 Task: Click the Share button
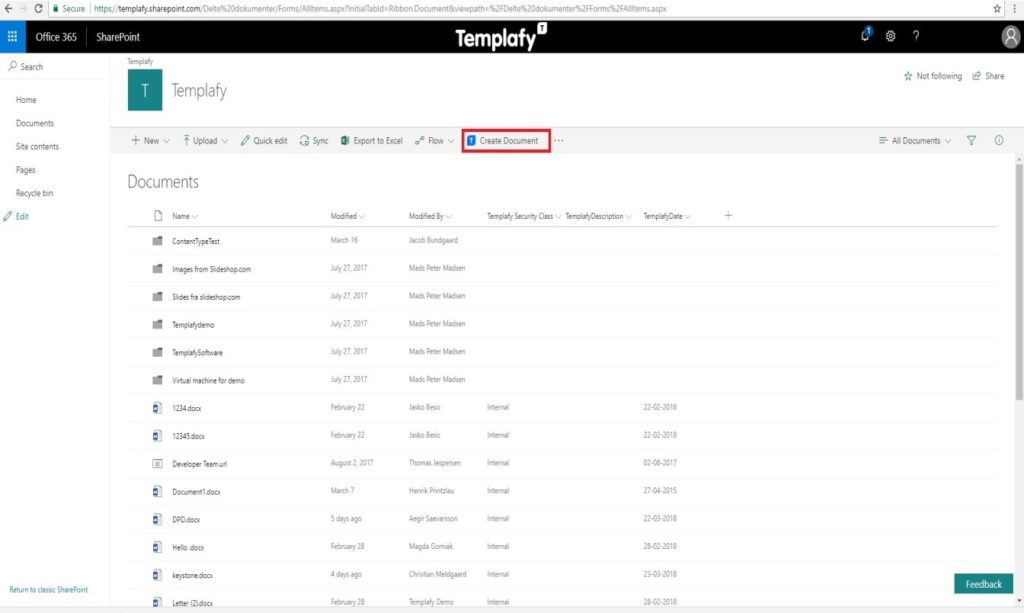(988, 76)
